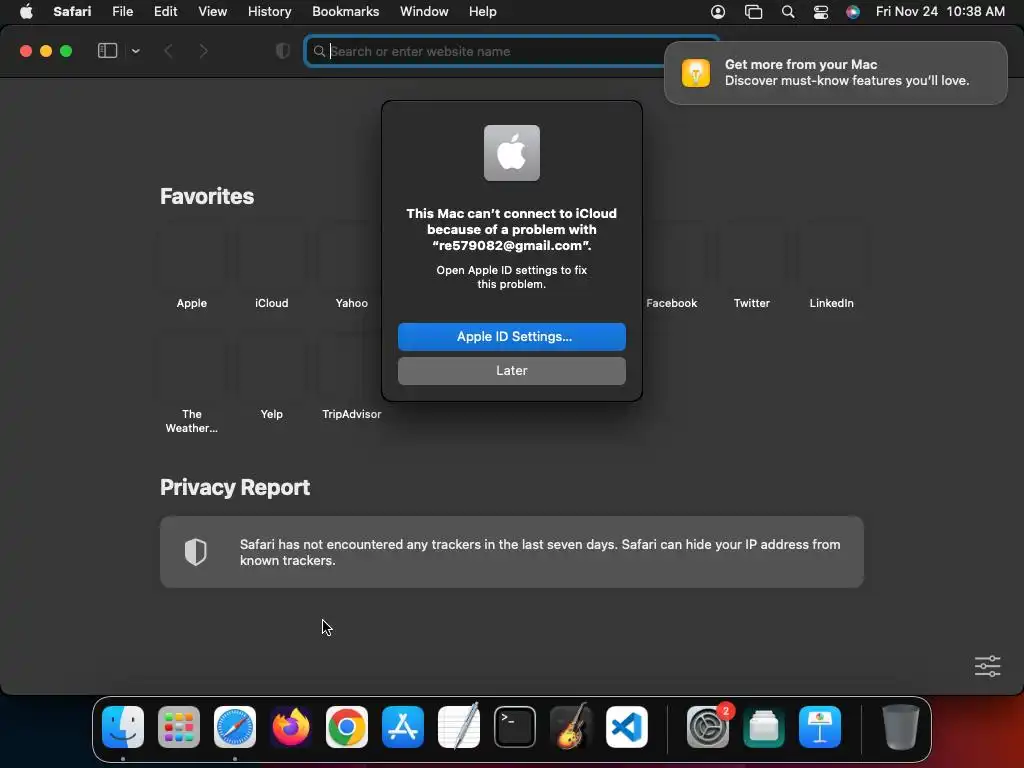Open the Window menu
1024x768 pixels.
(424, 12)
